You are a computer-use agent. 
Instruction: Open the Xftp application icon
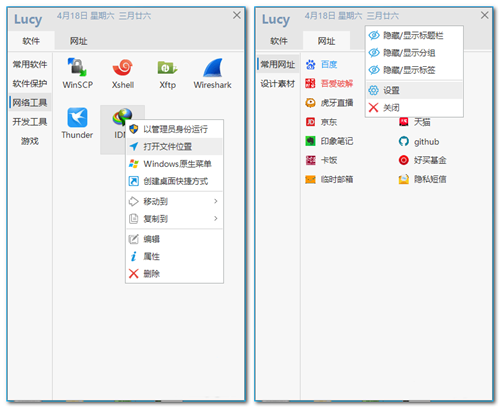point(167,67)
